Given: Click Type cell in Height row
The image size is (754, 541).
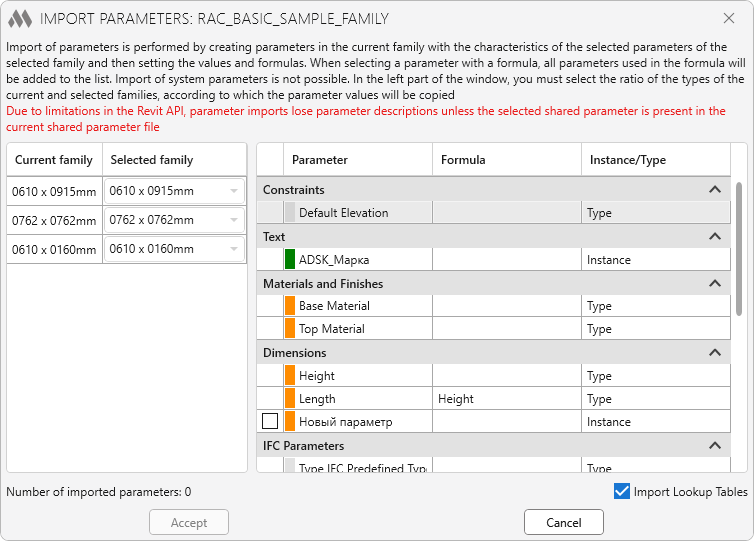Looking at the screenshot, I should (656, 376).
